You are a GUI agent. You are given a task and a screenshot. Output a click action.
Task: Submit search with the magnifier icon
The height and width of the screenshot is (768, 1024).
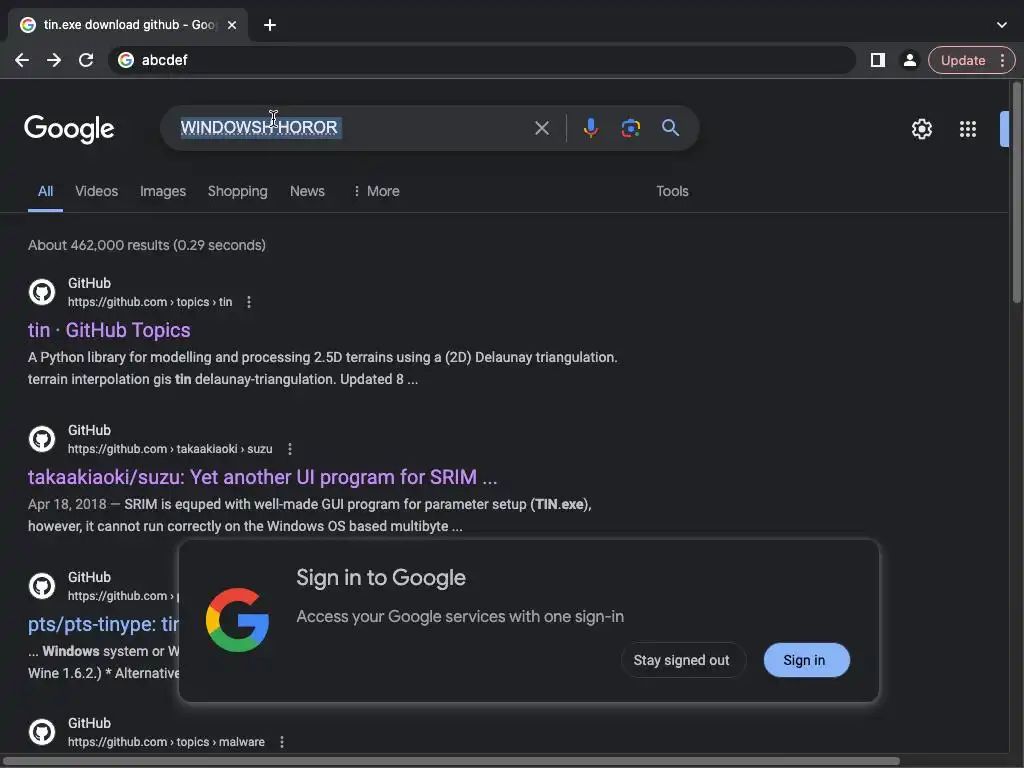click(670, 127)
